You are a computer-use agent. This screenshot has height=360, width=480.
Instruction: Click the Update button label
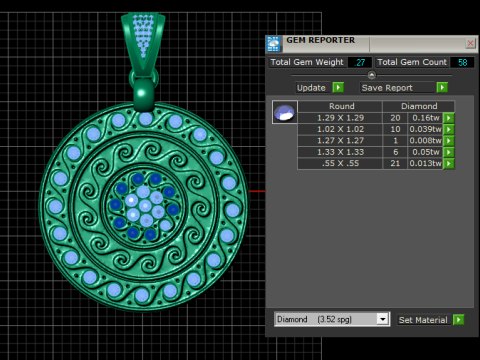[x=311, y=88]
